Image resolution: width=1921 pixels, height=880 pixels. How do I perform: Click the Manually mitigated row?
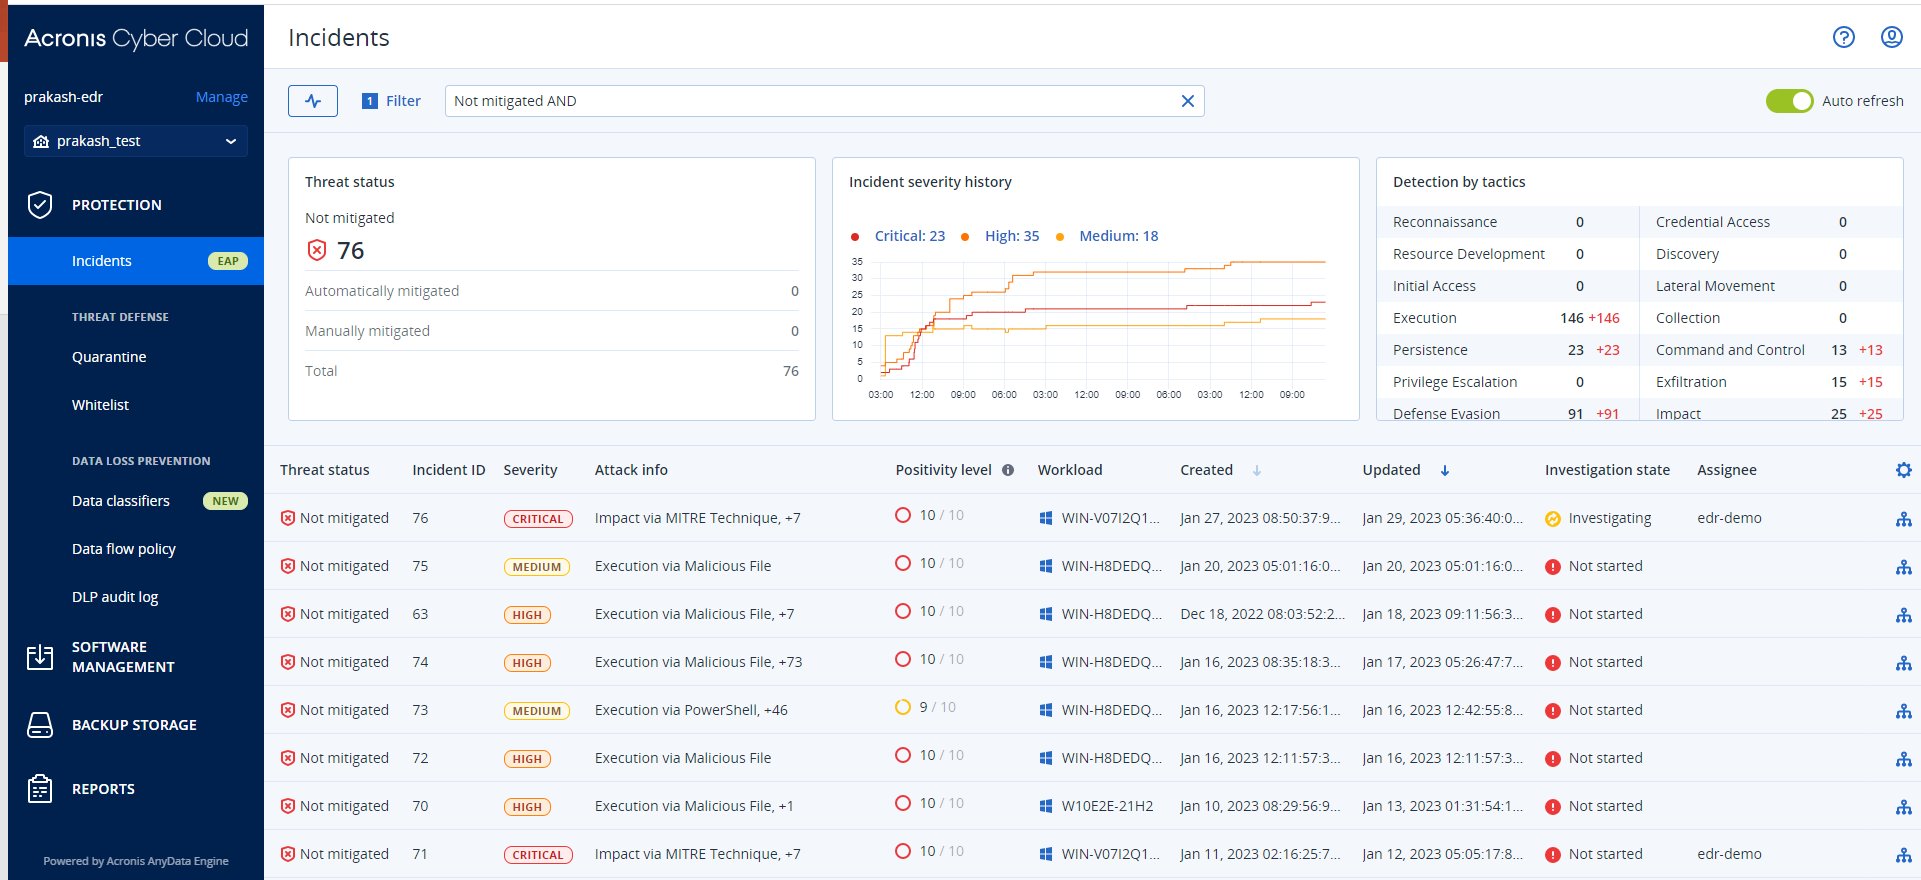(552, 331)
